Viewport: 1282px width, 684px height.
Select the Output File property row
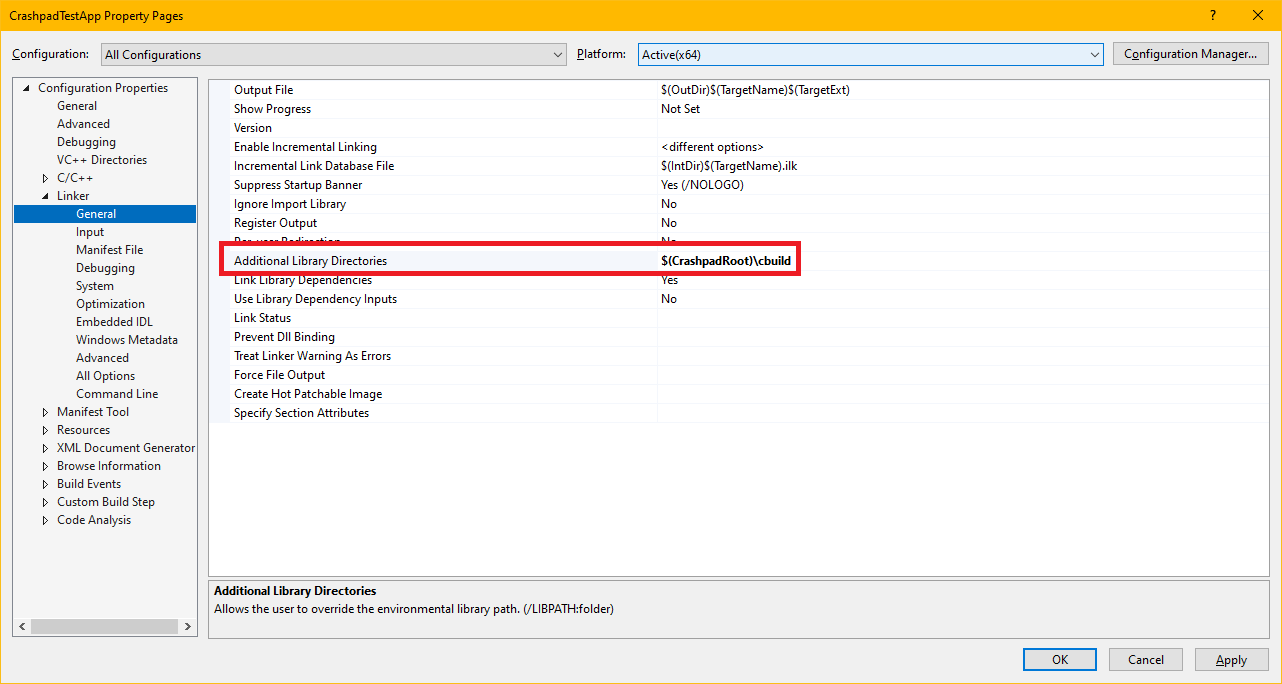point(264,90)
